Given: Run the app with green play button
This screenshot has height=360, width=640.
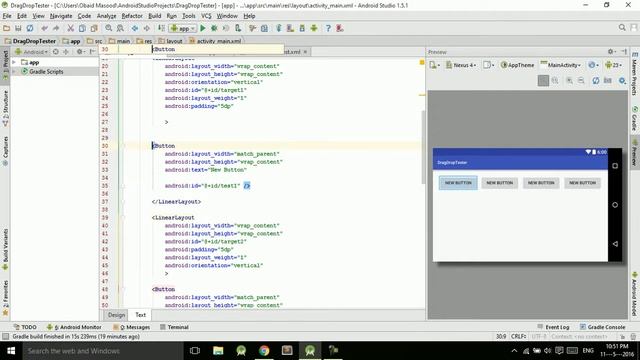Looking at the screenshot, I should point(203,28).
